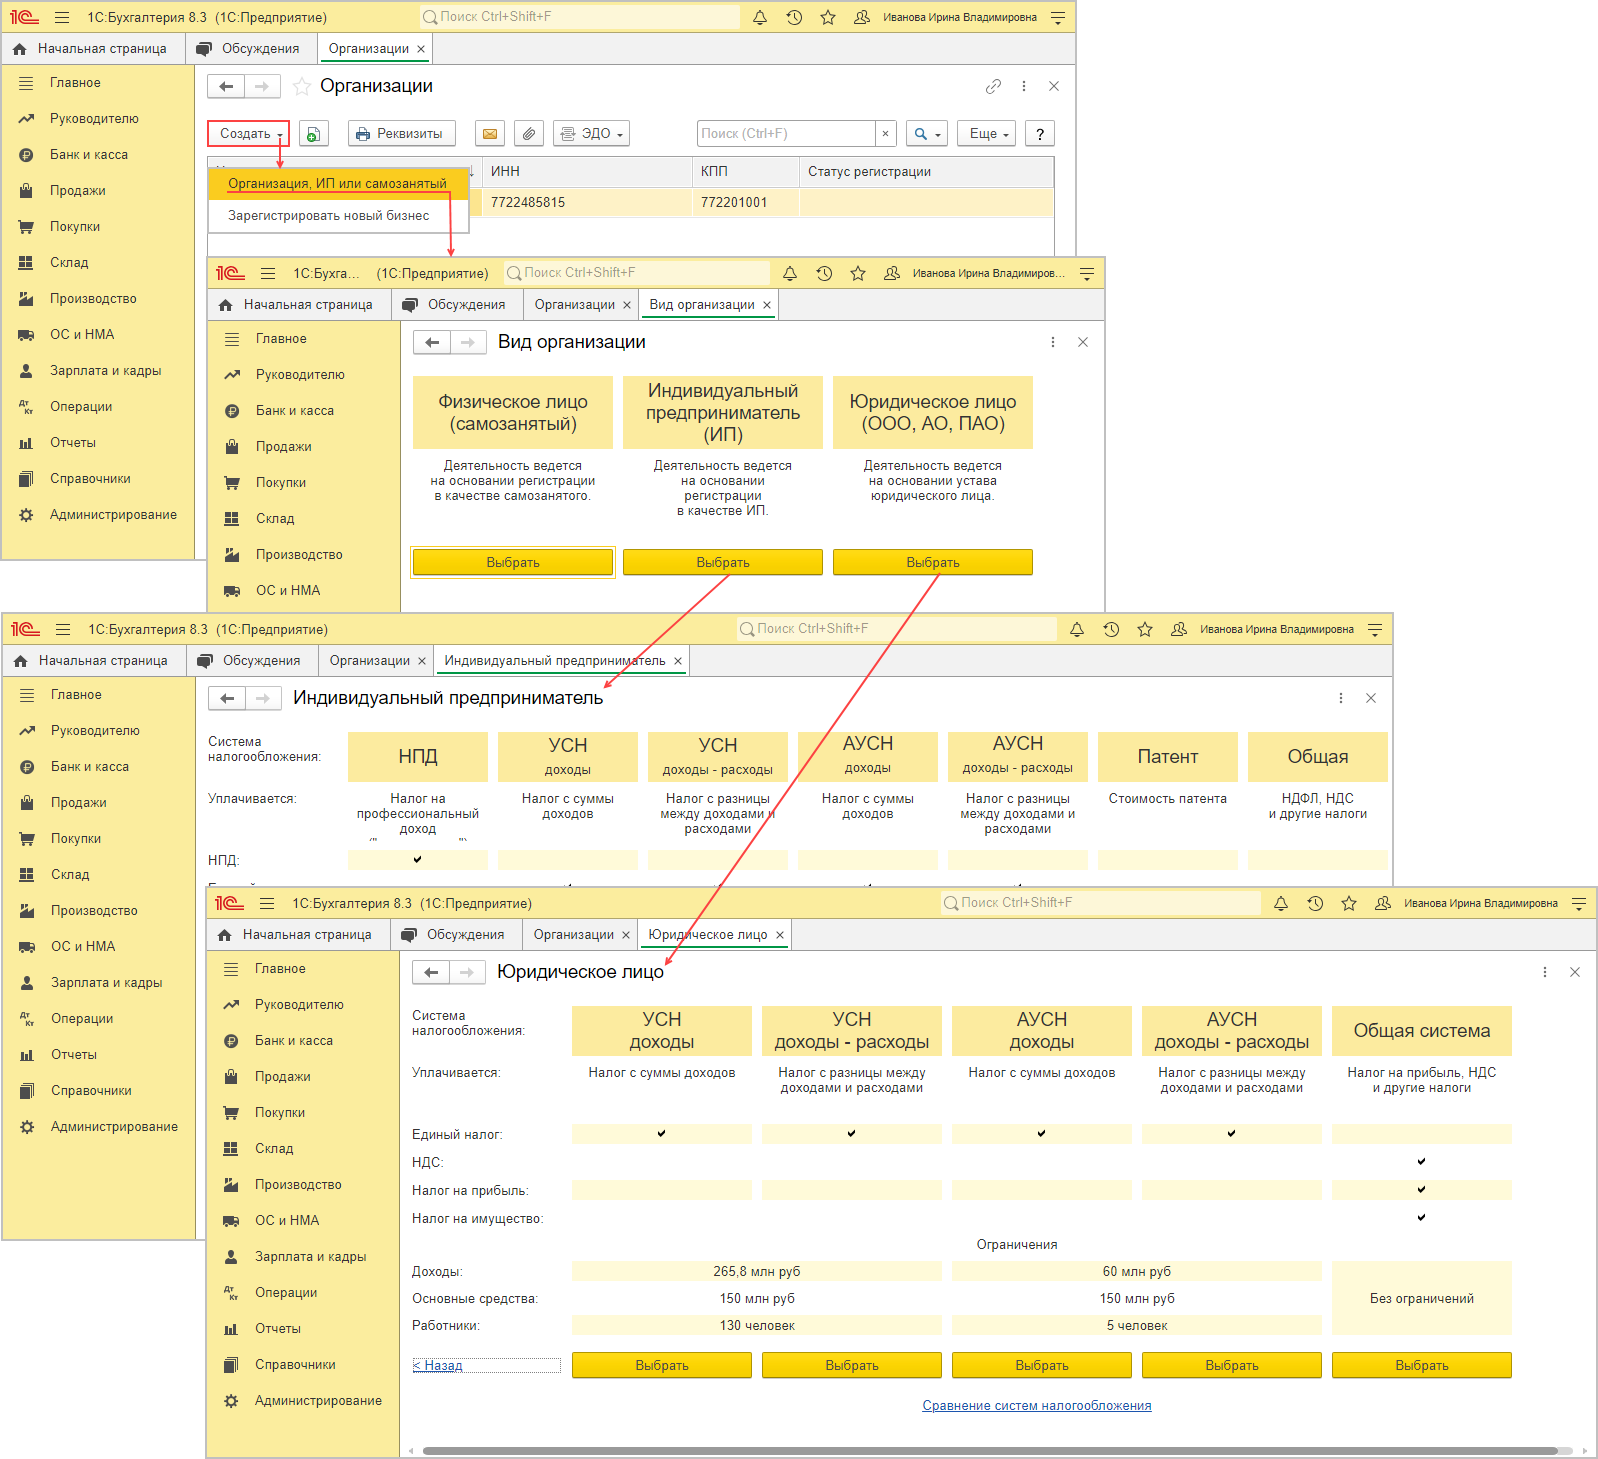Click clear X in Организации search field
This screenshot has height=1459, width=1598.
(x=885, y=133)
